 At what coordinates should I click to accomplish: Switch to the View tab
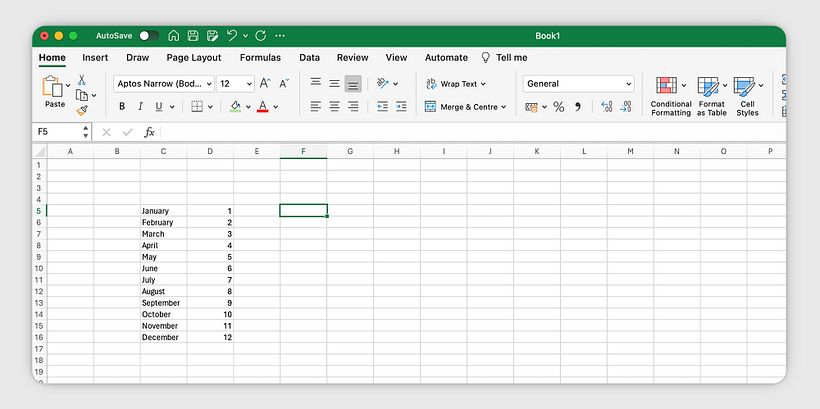click(396, 58)
